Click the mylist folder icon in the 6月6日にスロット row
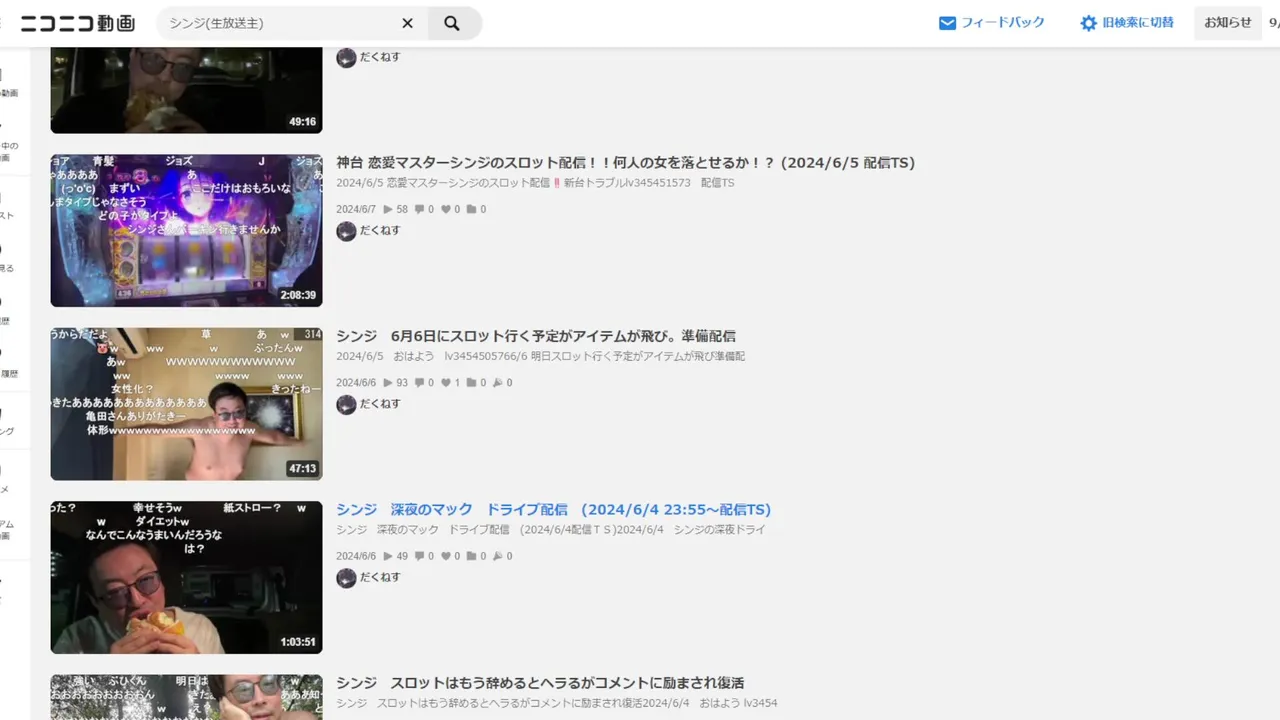Screen dimensions: 1280x720 click(x=472, y=383)
